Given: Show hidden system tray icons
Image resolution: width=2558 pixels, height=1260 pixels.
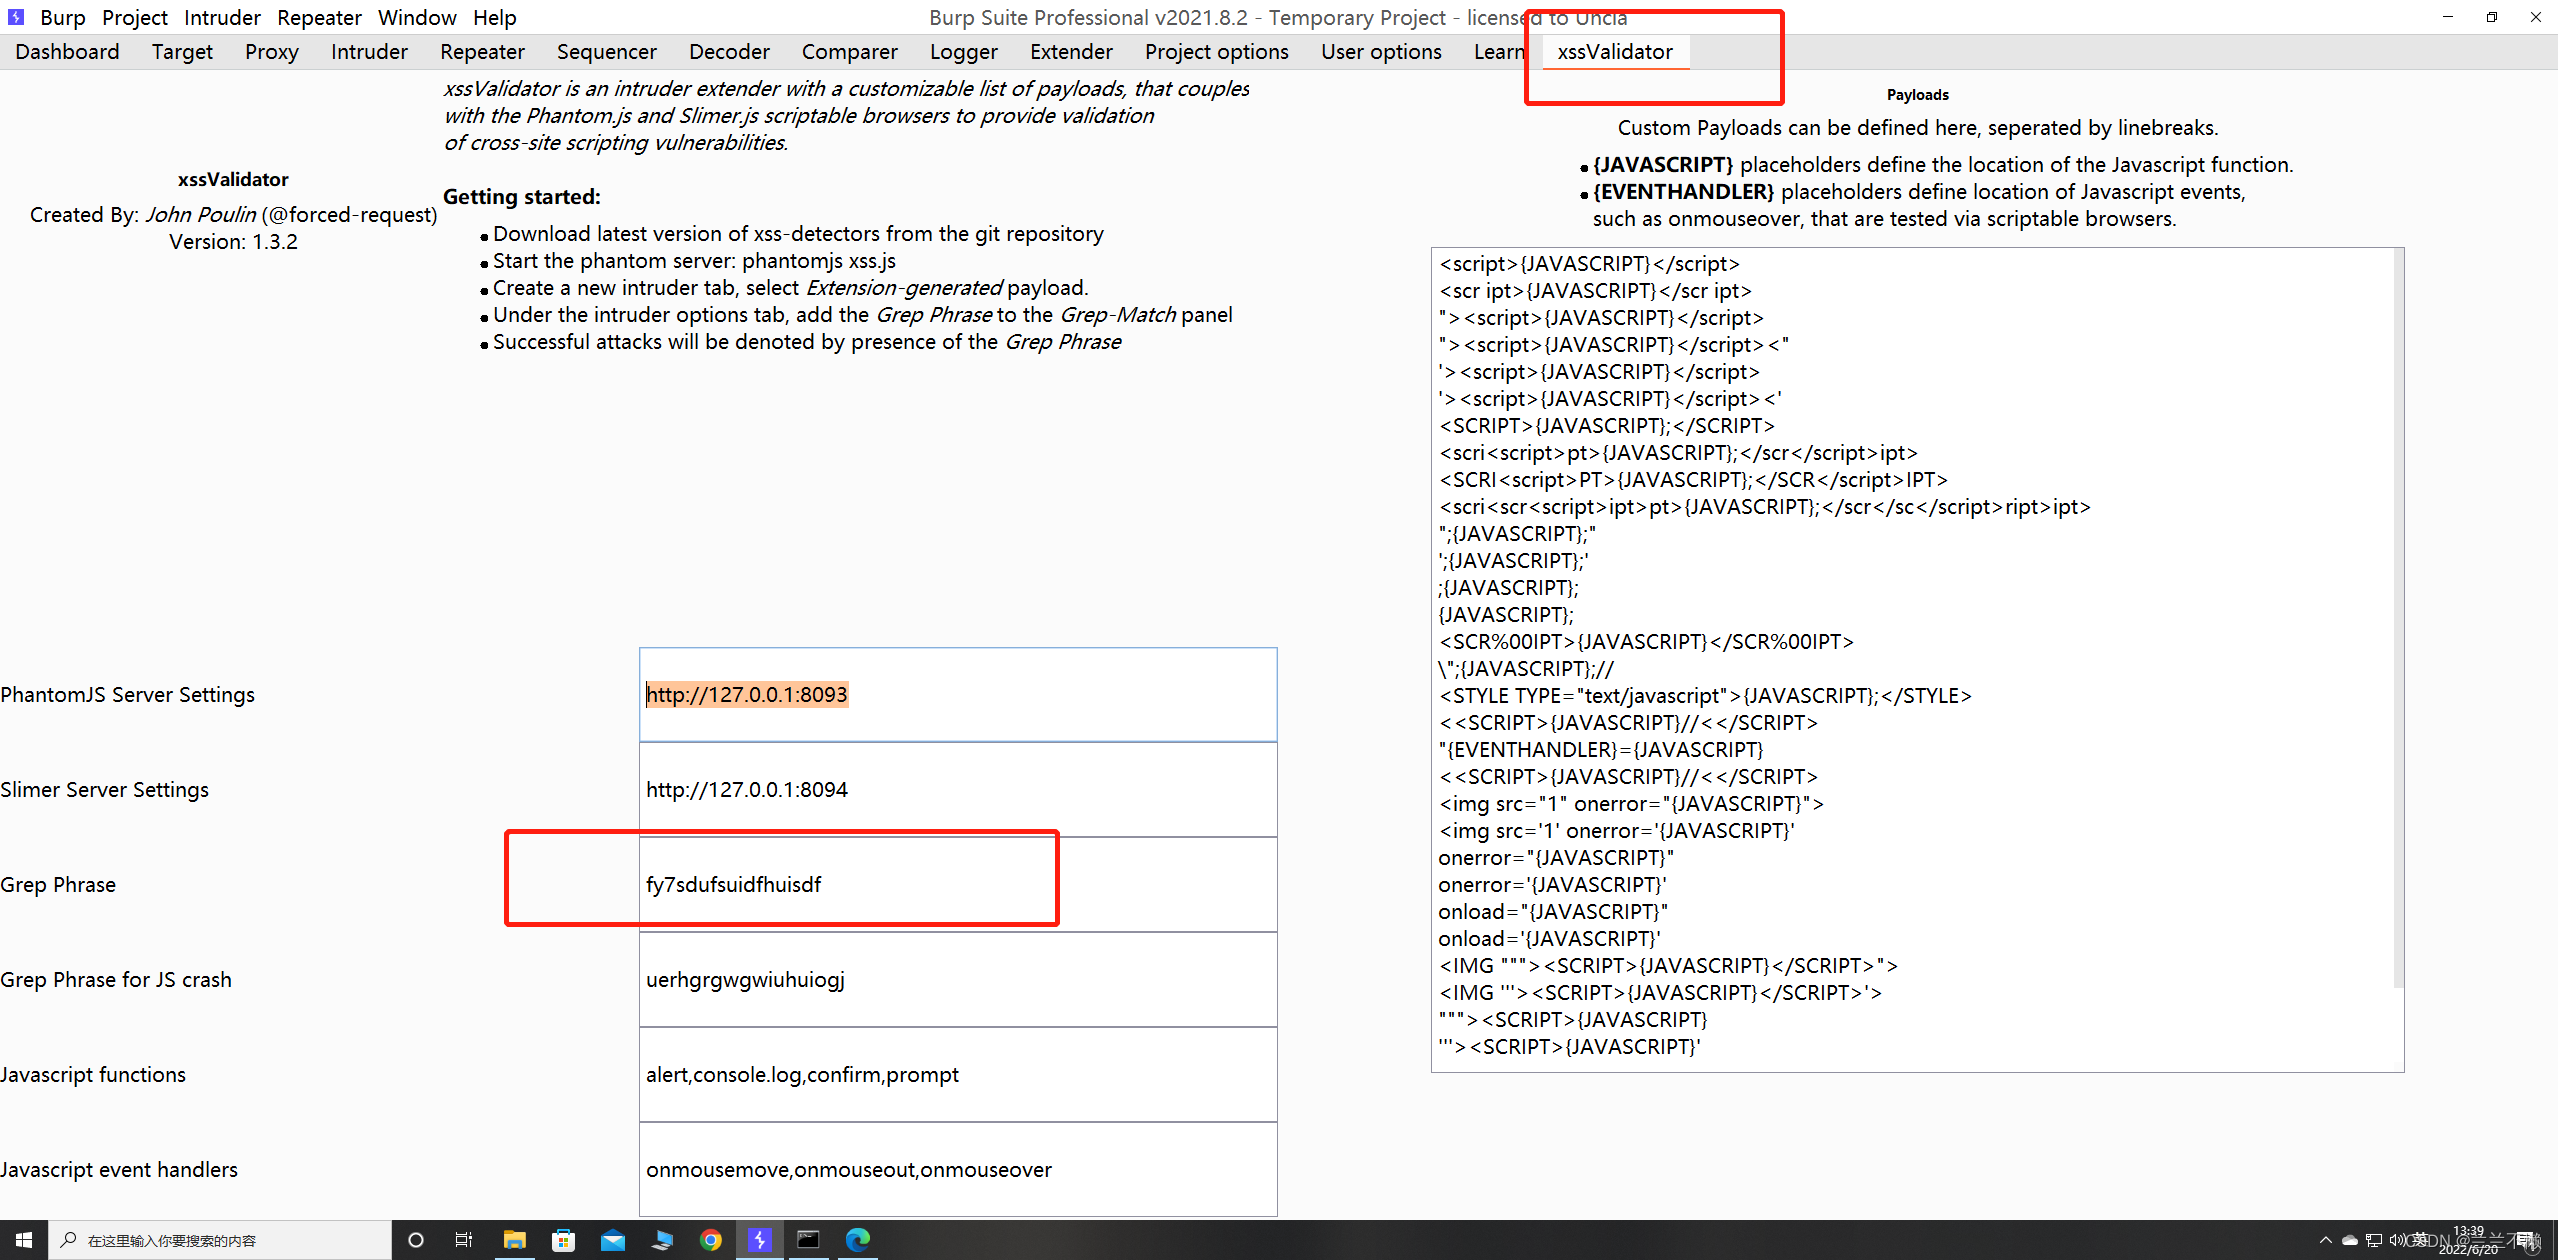Looking at the screenshot, I should (x=2325, y=1240).
